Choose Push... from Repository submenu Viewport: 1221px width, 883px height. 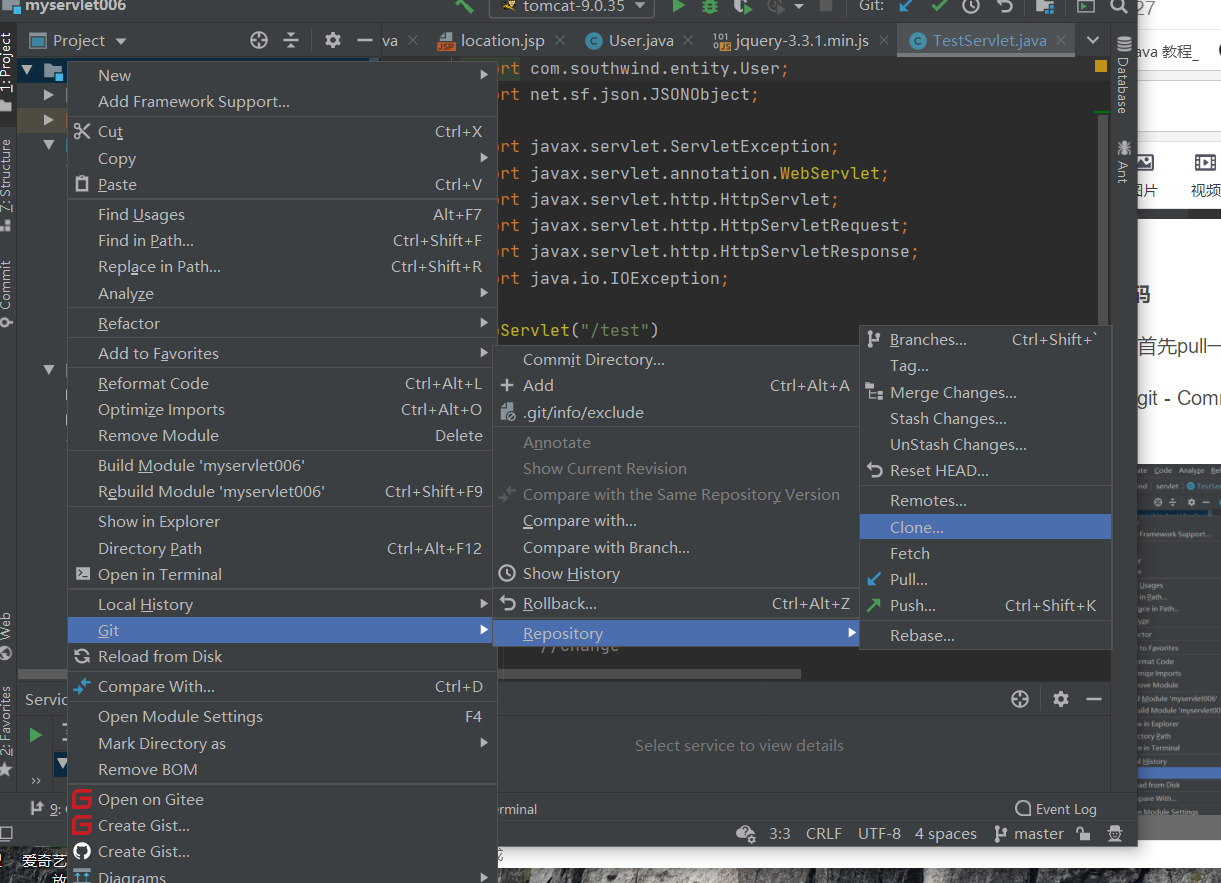click(985, 605)
